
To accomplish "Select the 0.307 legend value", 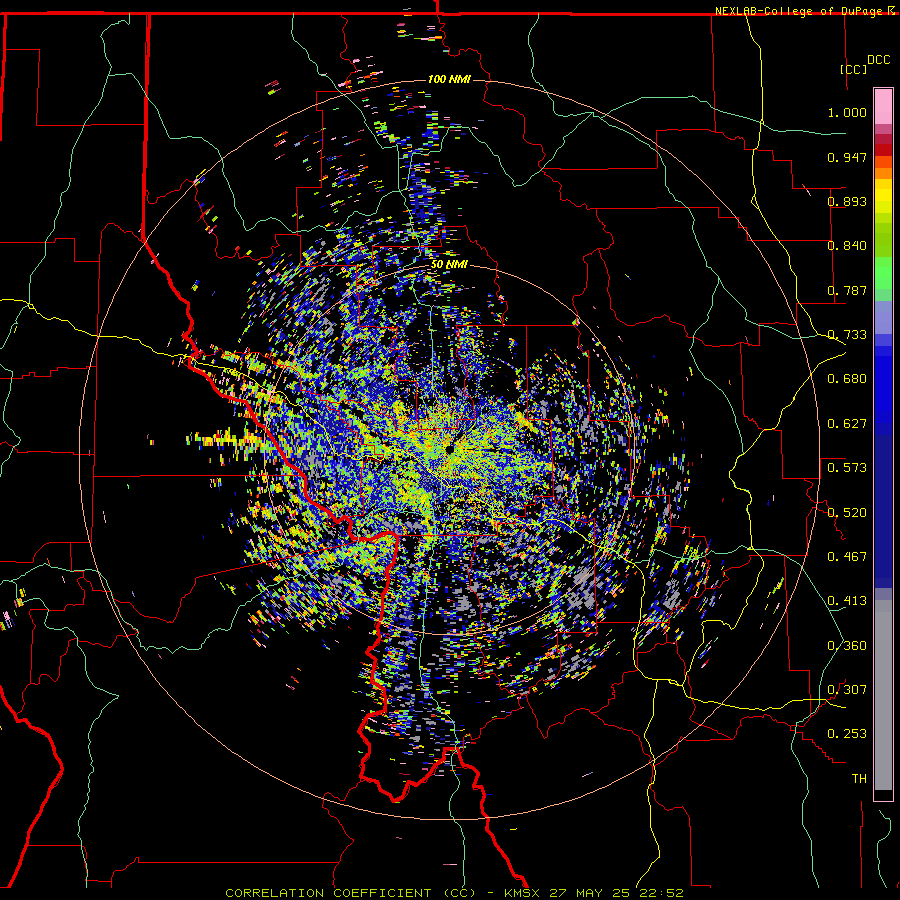I will (847, 690).
